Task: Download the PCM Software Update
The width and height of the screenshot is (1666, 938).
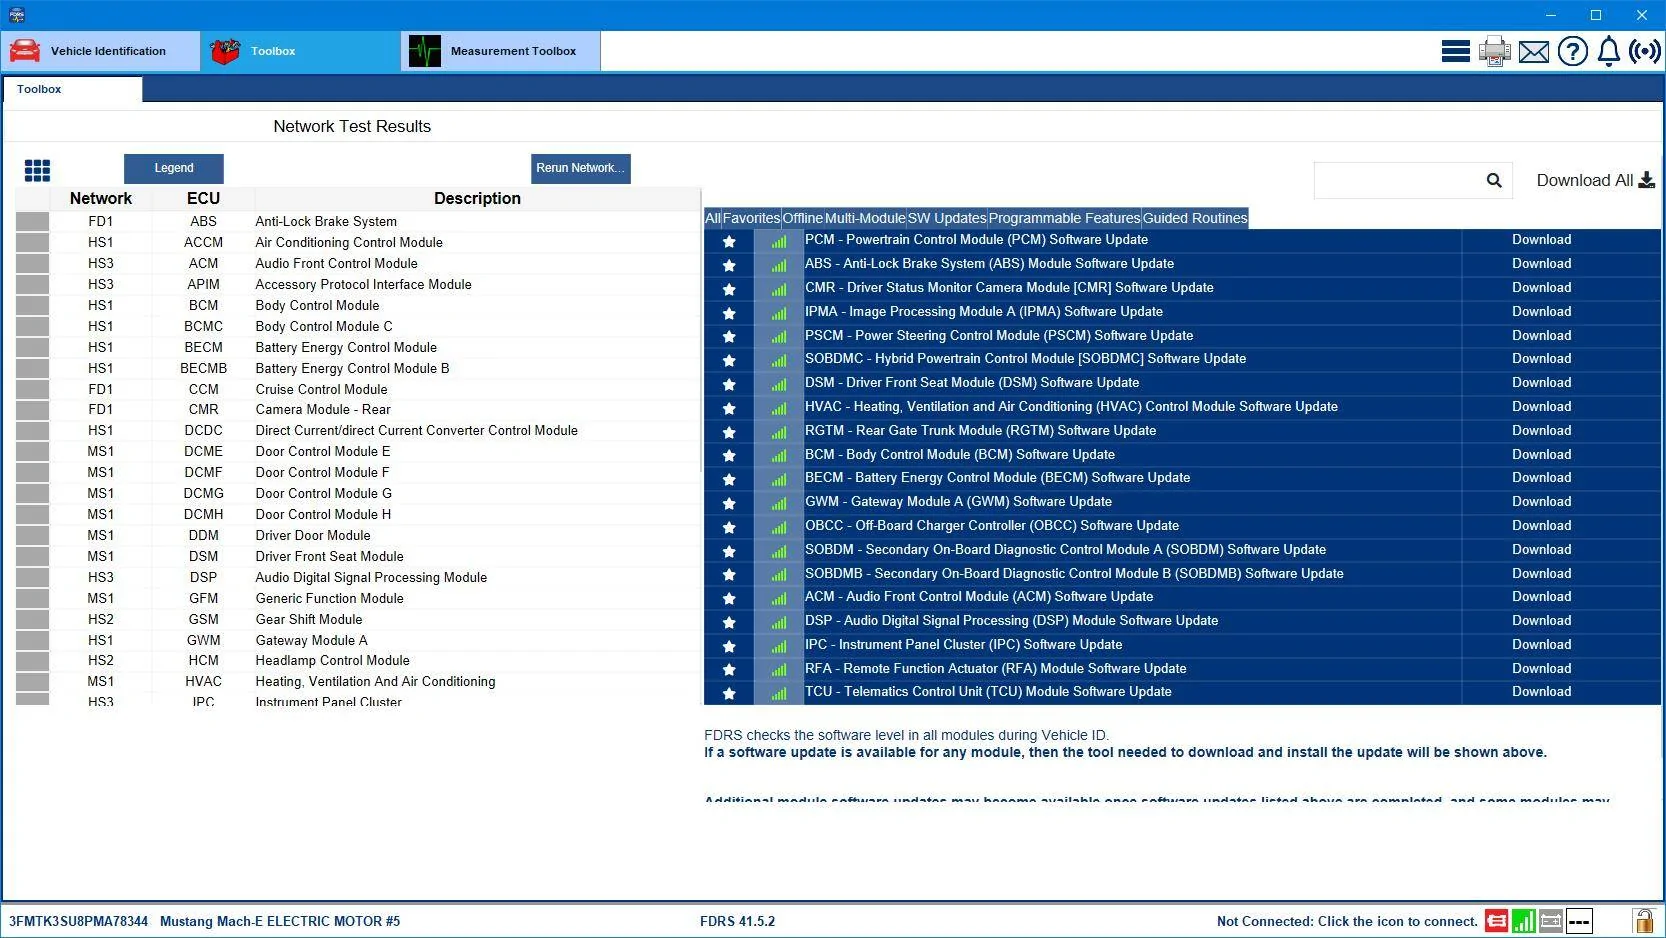Action: pyautogui.click(x=1541, y=240)
